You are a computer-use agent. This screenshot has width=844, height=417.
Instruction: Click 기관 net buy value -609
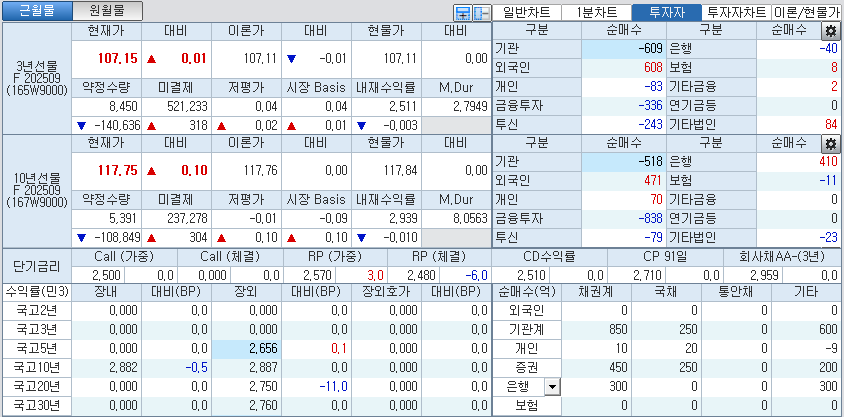(x=650, y=49)
